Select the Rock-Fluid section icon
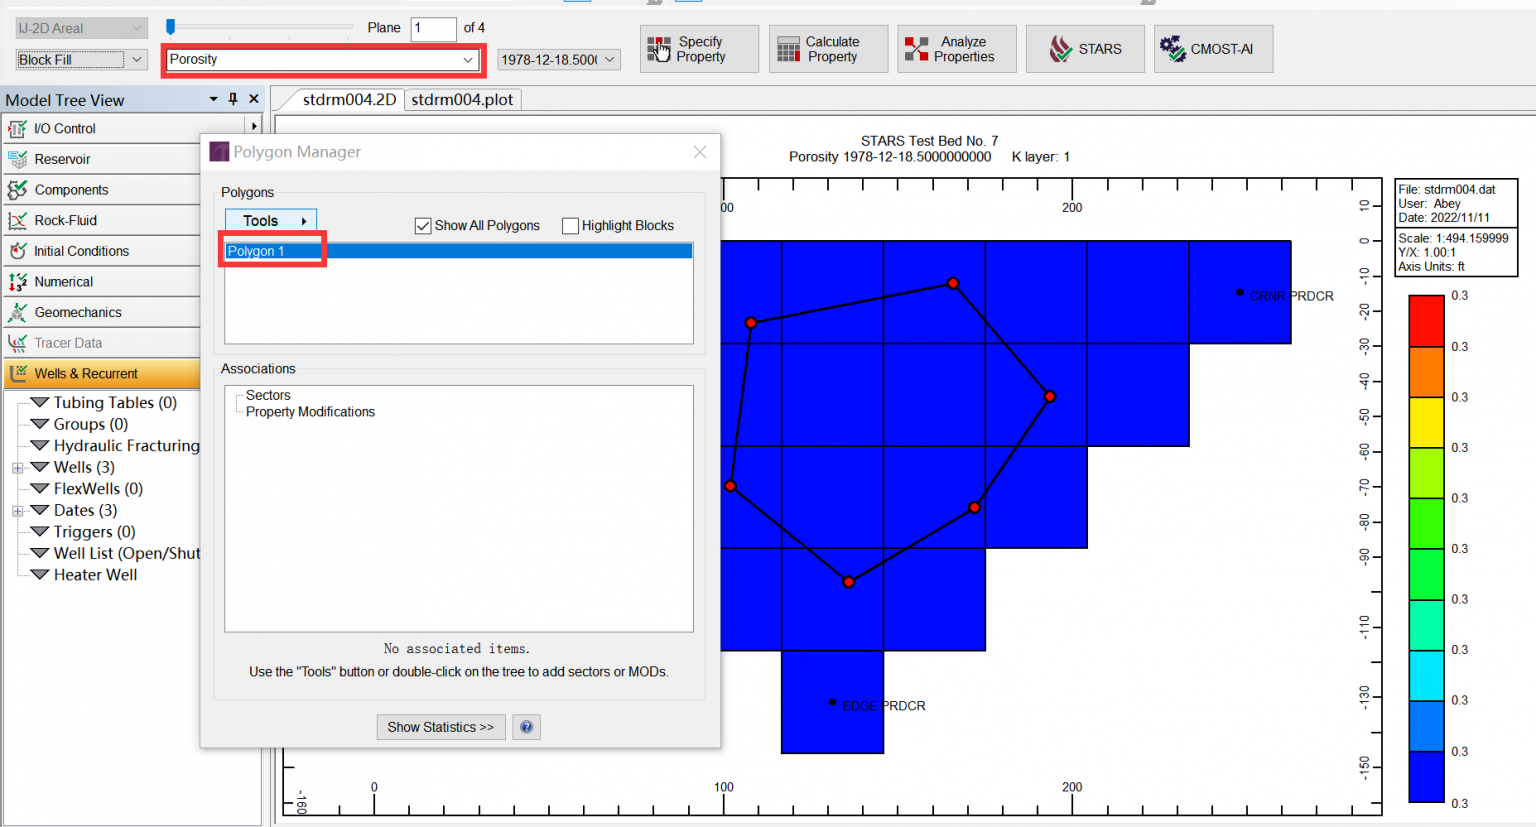The width and height of the screenshot is (1536, 827). click(17, 220)
